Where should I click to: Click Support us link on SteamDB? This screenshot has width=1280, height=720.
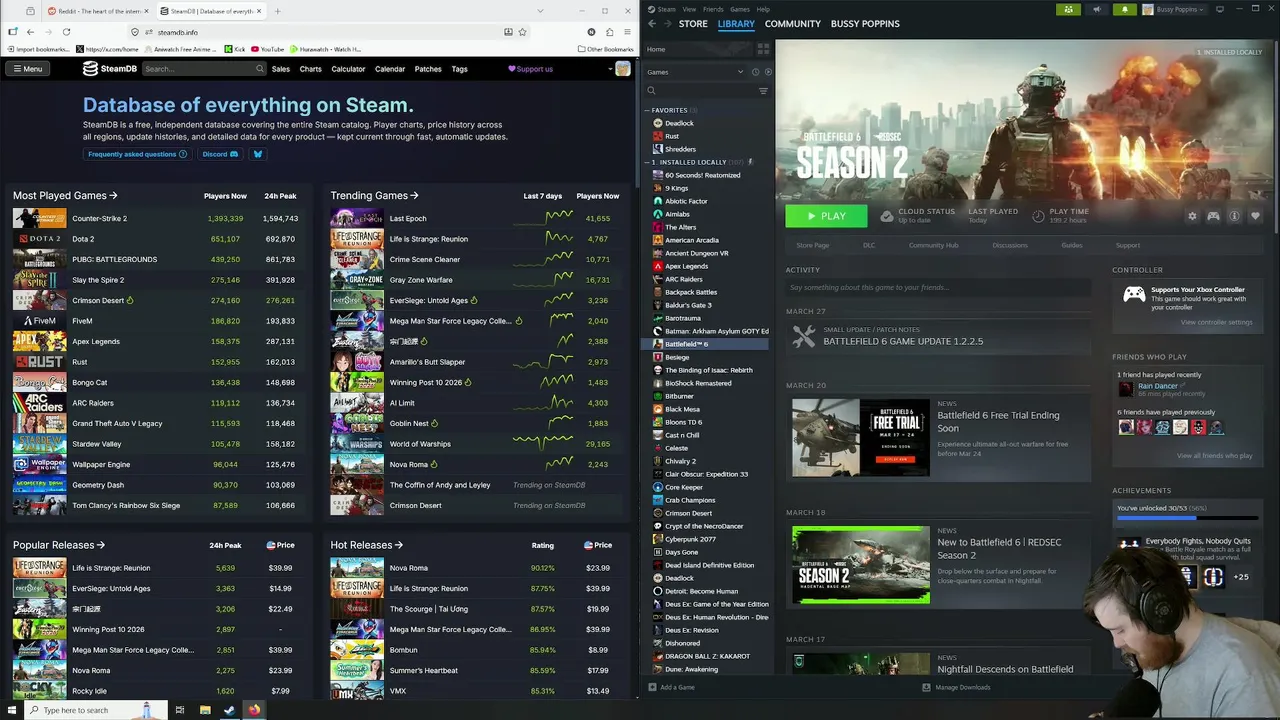[x=530, y=69]
